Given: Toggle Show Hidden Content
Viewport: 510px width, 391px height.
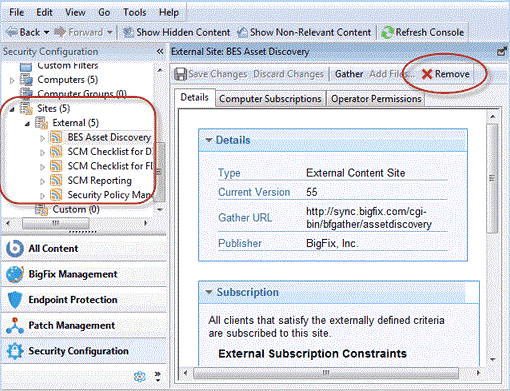Looking at the screenshot, I should tap(177, 32).
